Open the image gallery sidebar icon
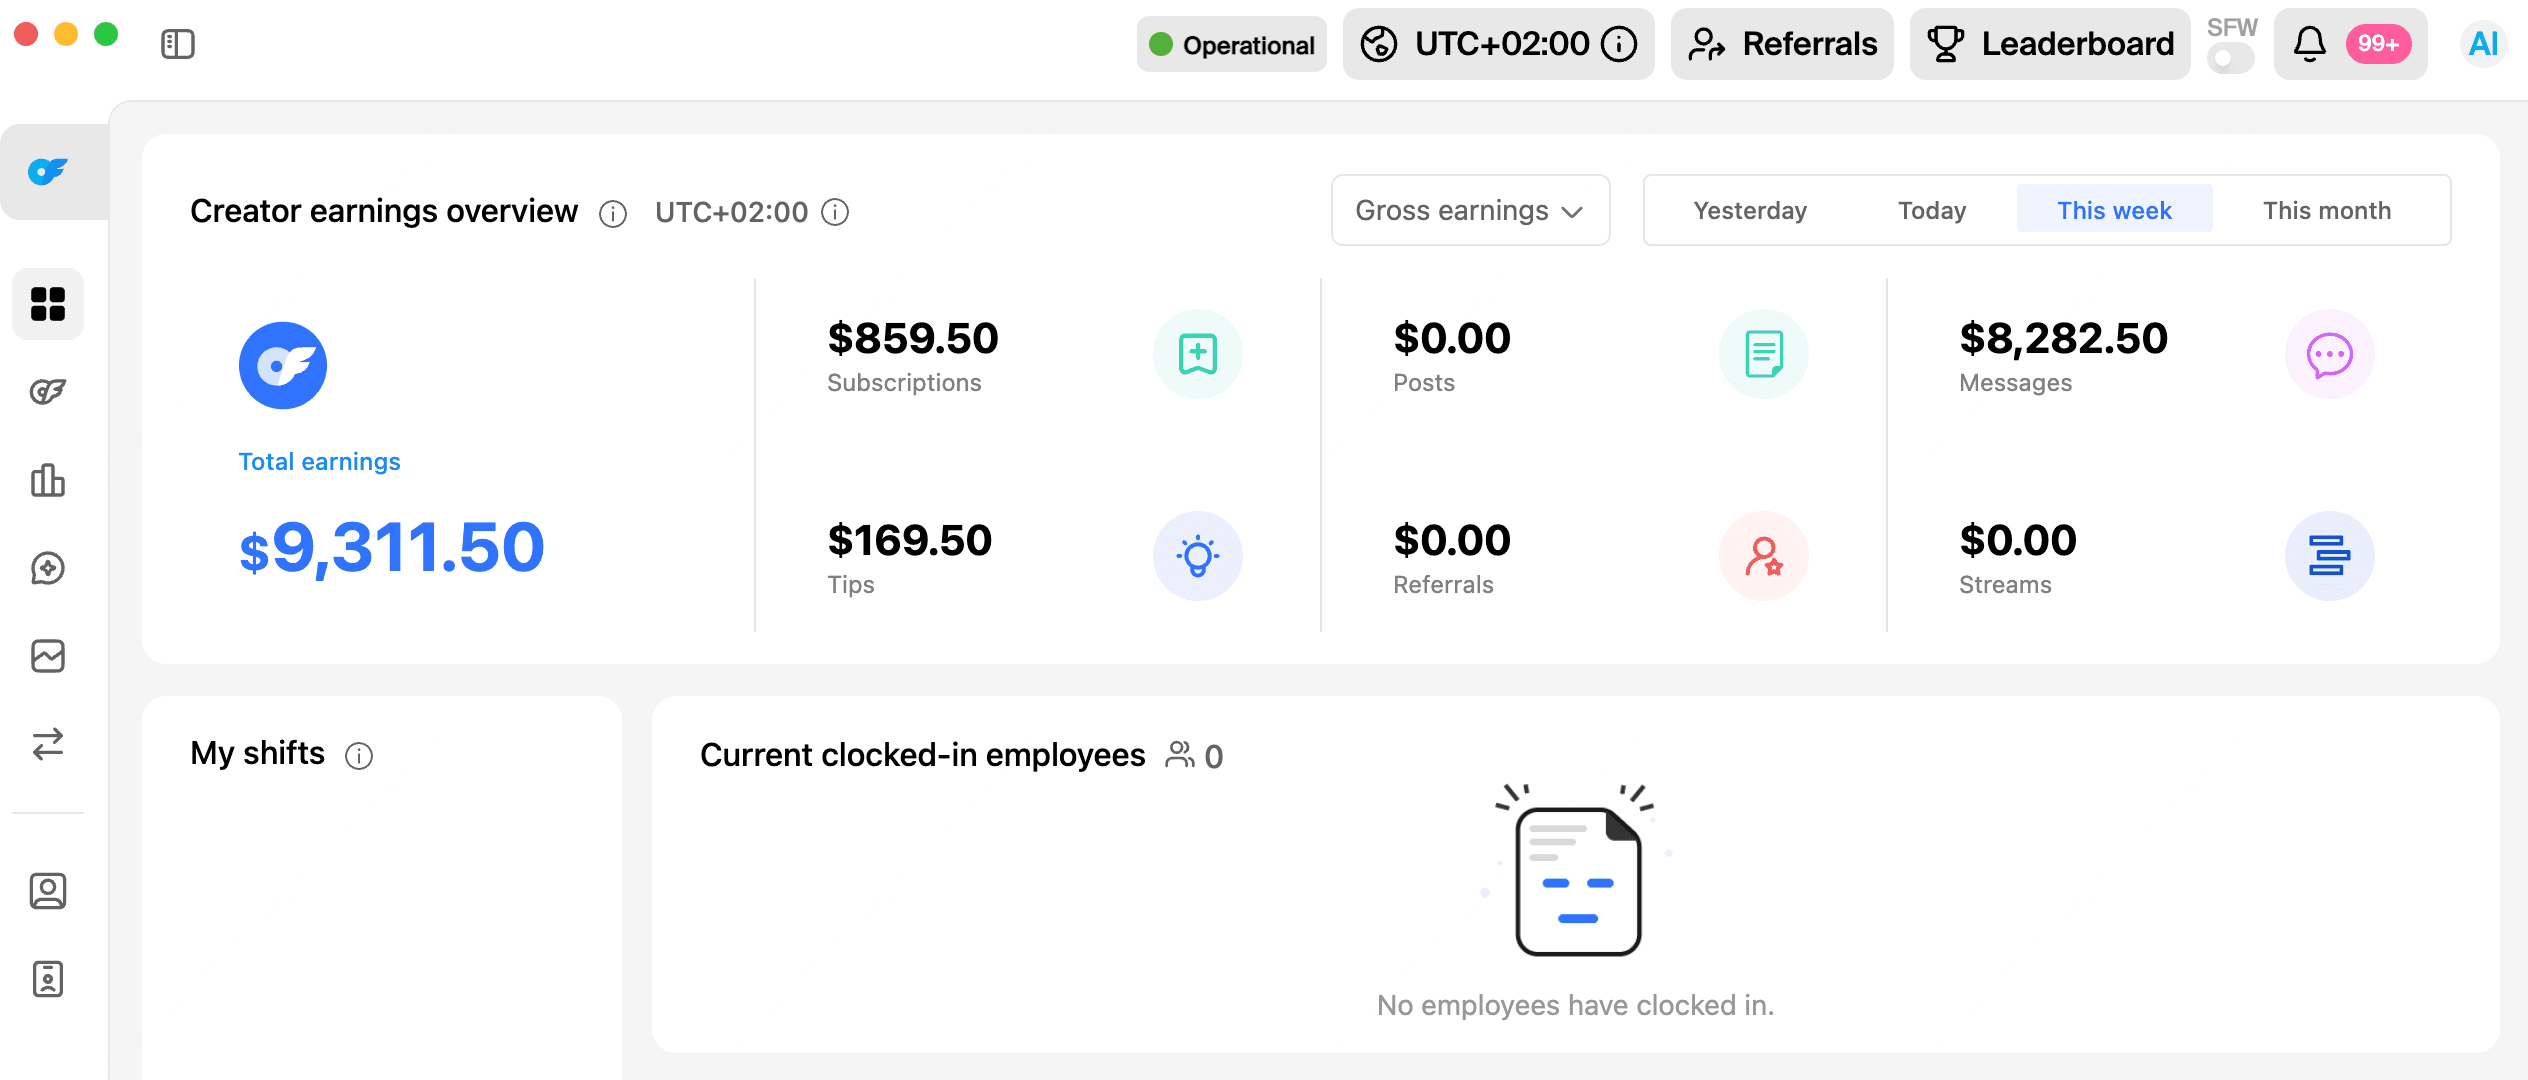 48,656
